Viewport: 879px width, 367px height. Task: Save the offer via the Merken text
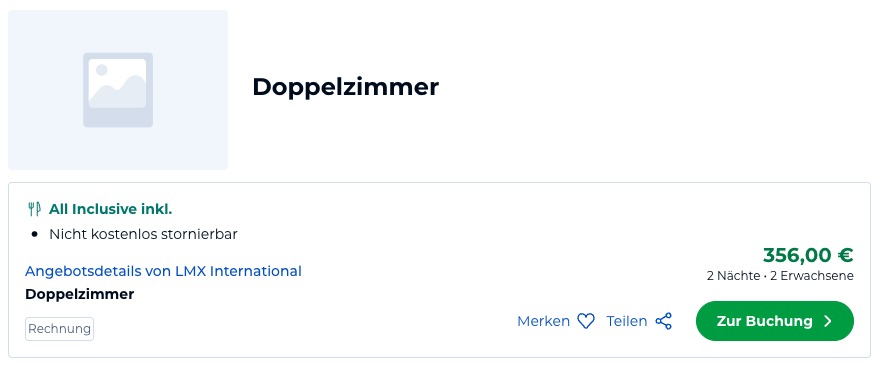pyautogui.click(x=543, y=321)
